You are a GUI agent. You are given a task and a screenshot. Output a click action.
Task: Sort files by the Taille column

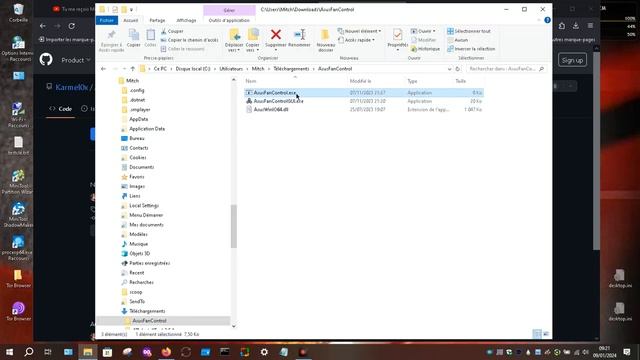click(x=460, y=81)
